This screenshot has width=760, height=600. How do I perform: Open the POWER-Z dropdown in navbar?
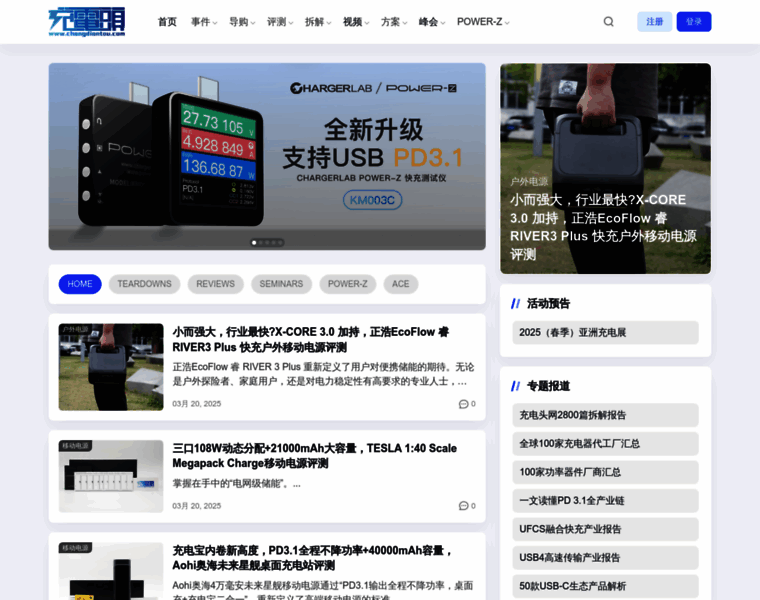point(482,22)
